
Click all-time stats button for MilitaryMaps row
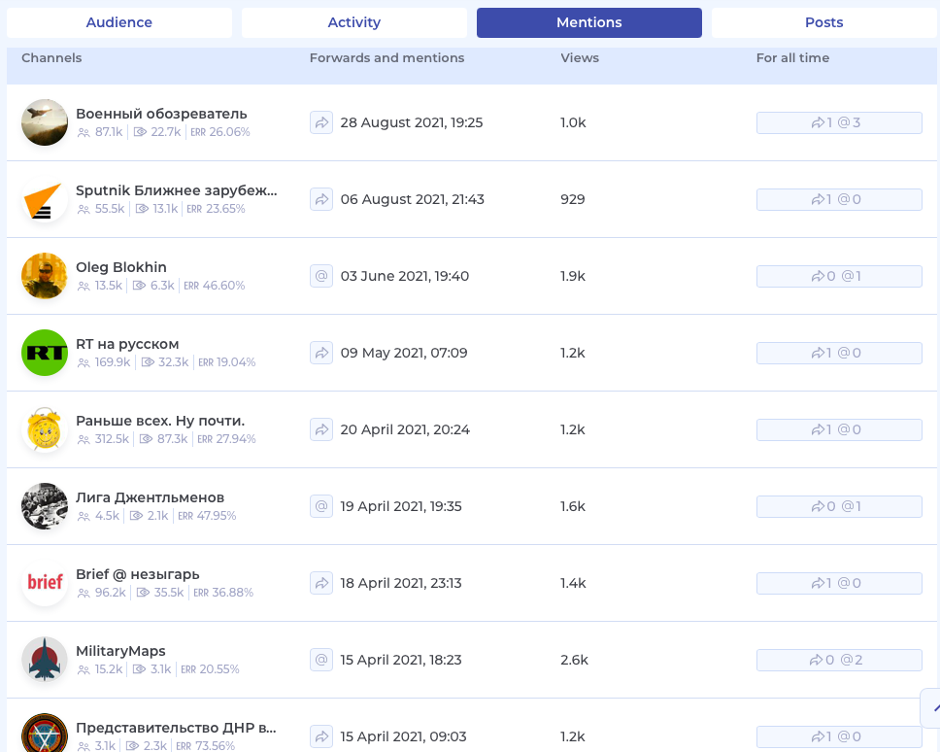coord(838,660)
